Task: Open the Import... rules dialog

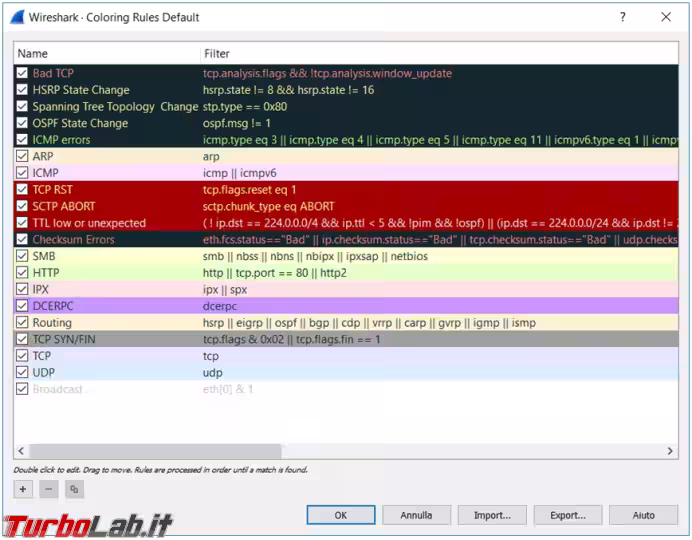Action: point(492,515)
